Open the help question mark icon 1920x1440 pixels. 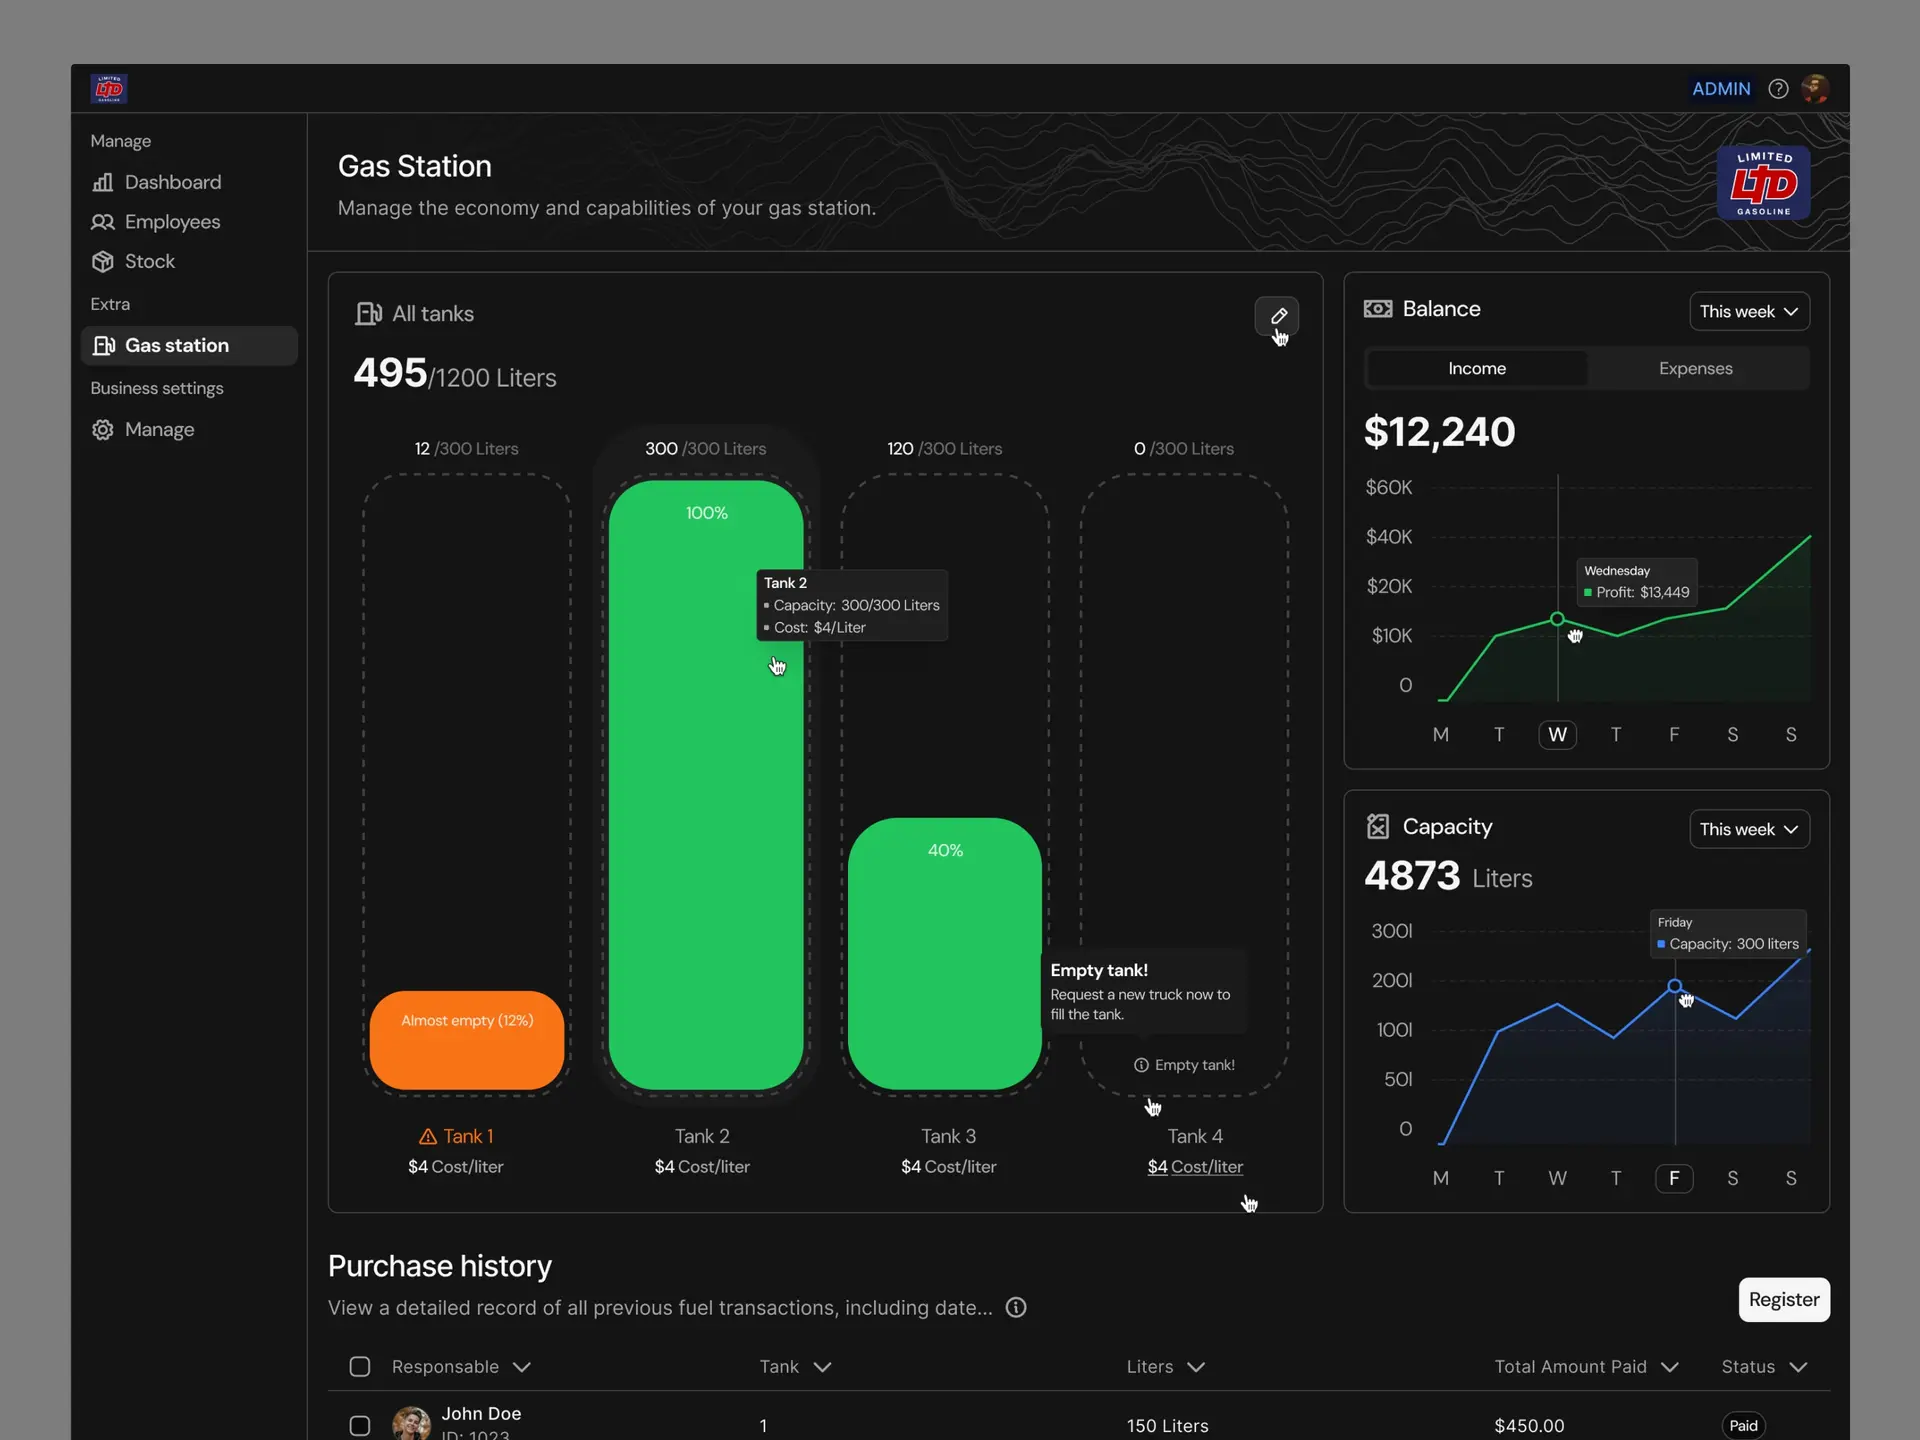click(x=1778, y=89)
